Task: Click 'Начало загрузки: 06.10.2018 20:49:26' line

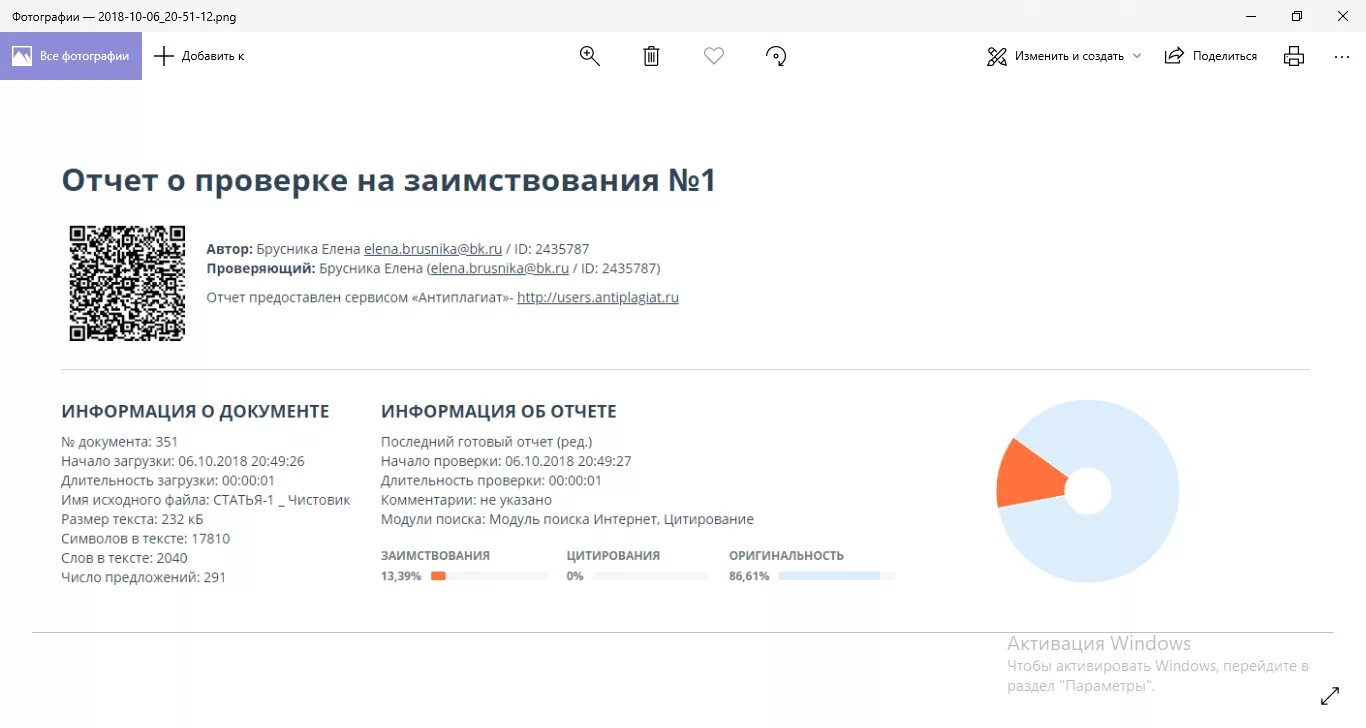Action: coord(183,461)
